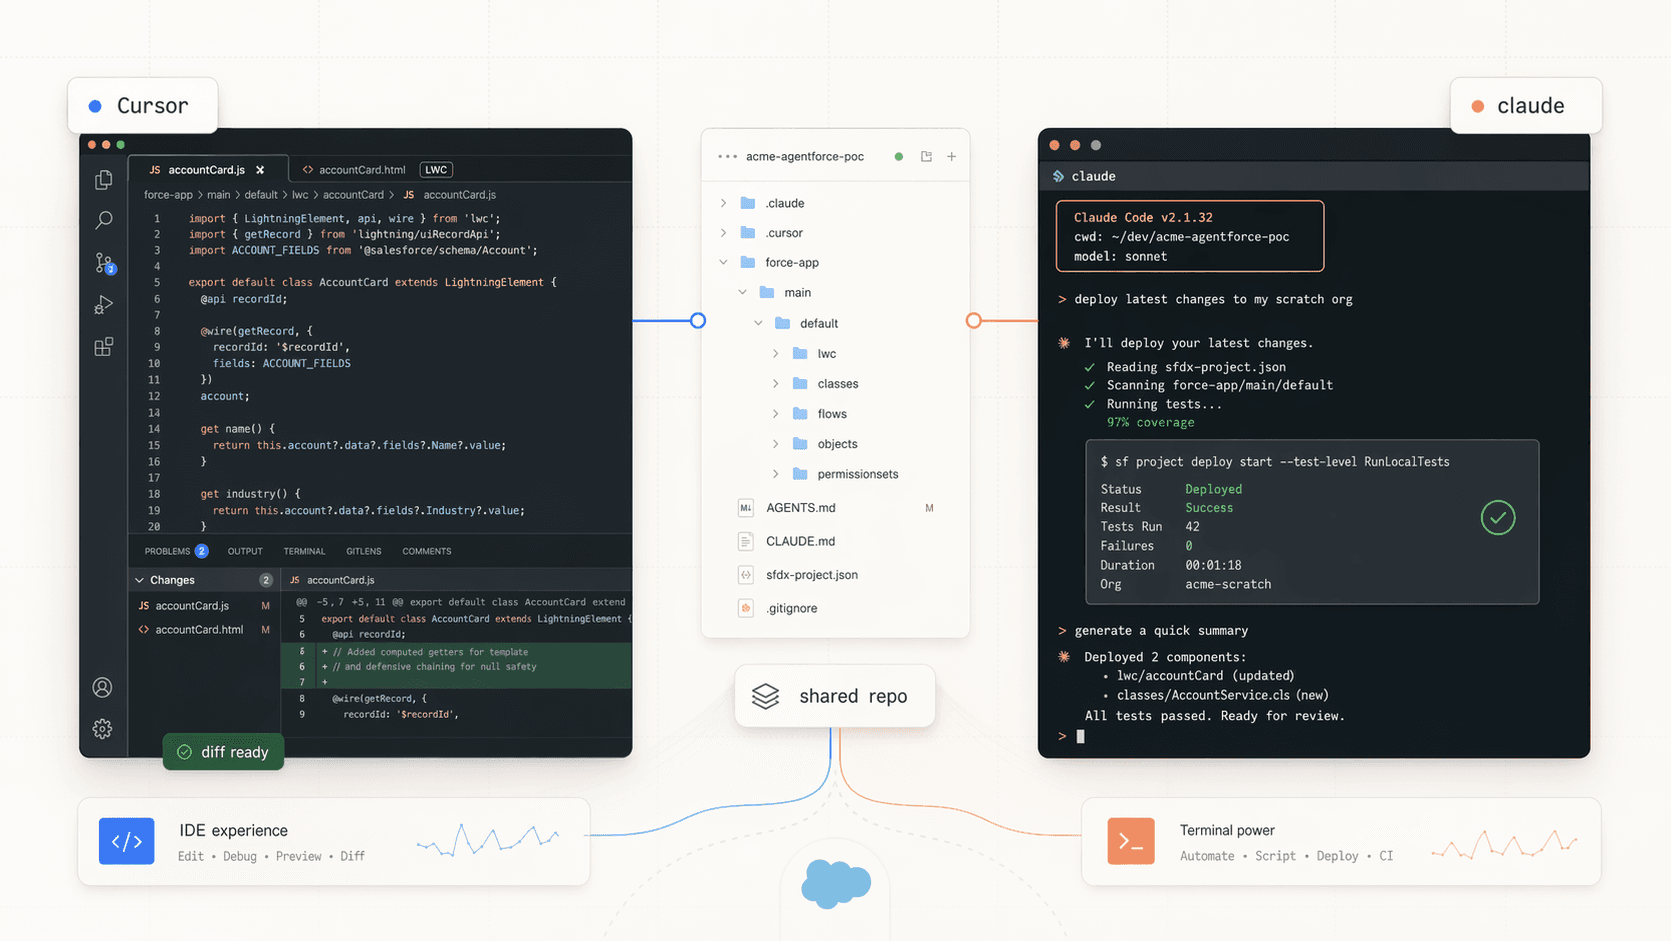Open CLAUDE.md in the file tree
The image size is (1671, 941).
[x=800, y=541]
